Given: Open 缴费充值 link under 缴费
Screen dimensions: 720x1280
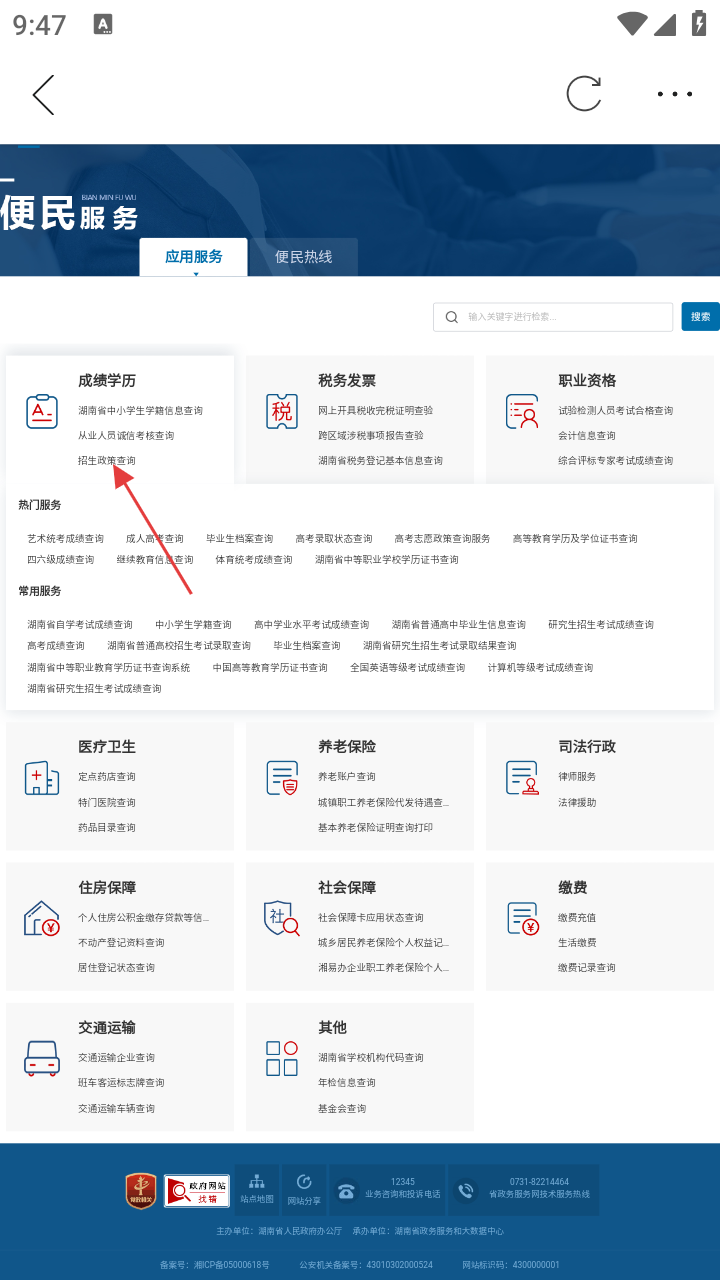Looking at the screenshot, I should click(x=577, y=918).
